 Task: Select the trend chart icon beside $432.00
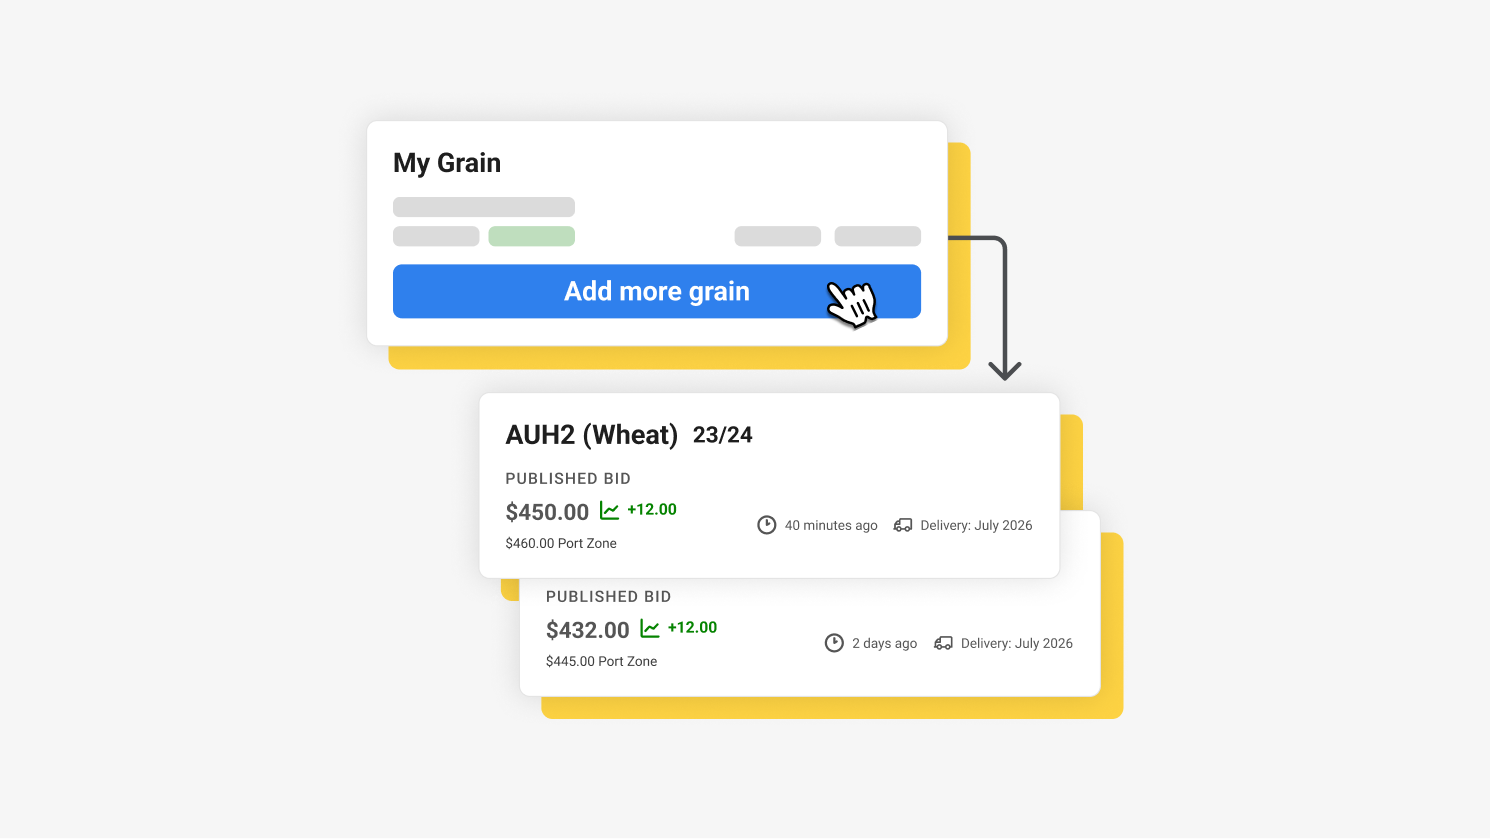pos(651,628)
